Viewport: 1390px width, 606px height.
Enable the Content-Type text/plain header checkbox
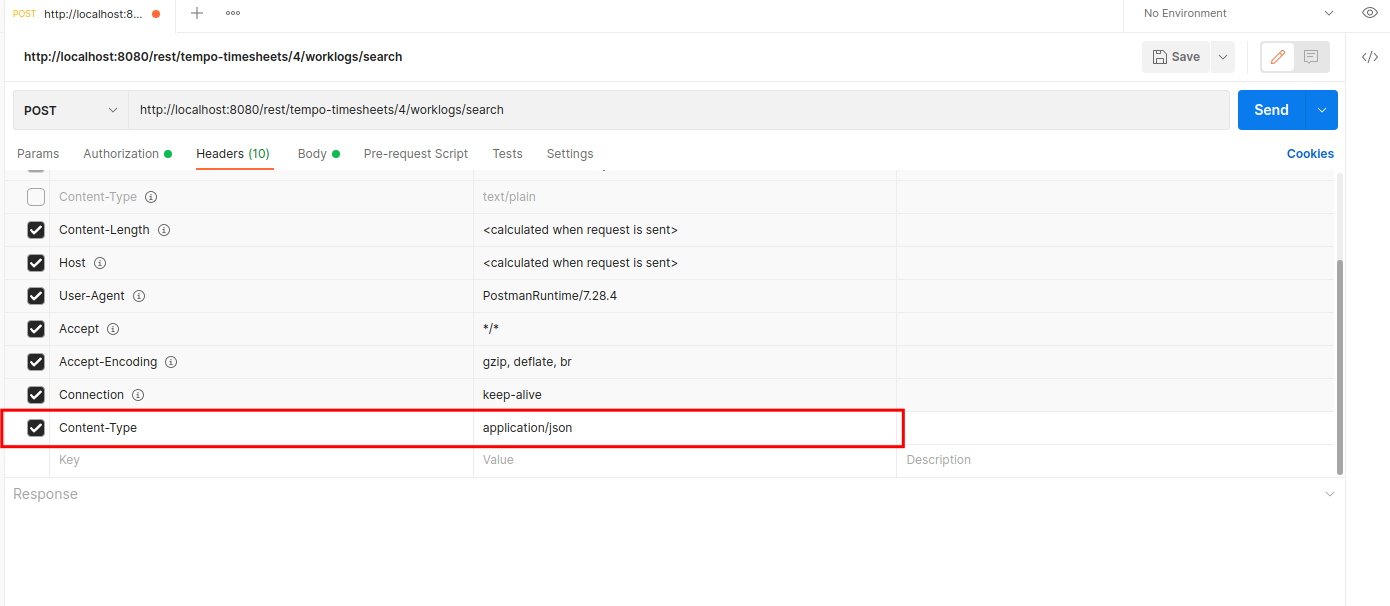point(36,196)
